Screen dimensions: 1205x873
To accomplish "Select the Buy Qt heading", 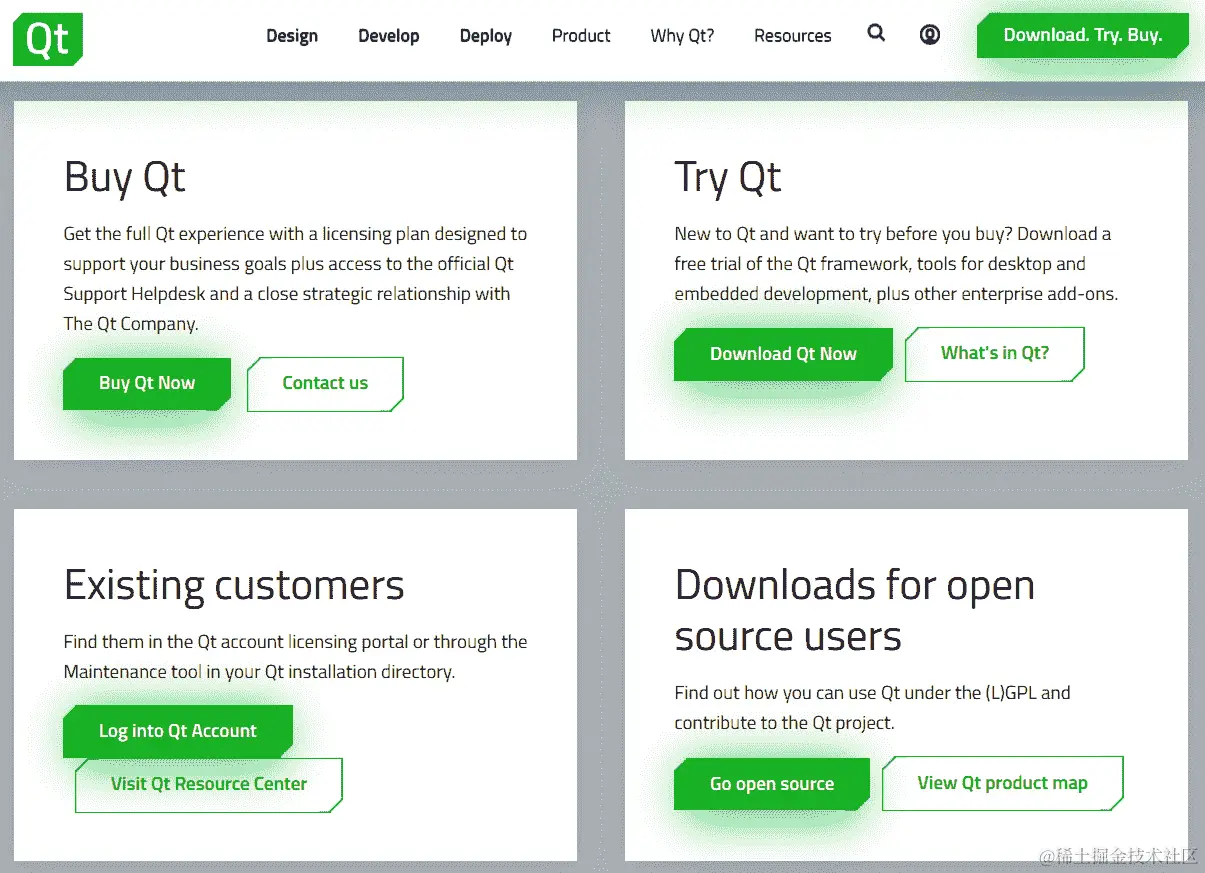I will [125, 177].
